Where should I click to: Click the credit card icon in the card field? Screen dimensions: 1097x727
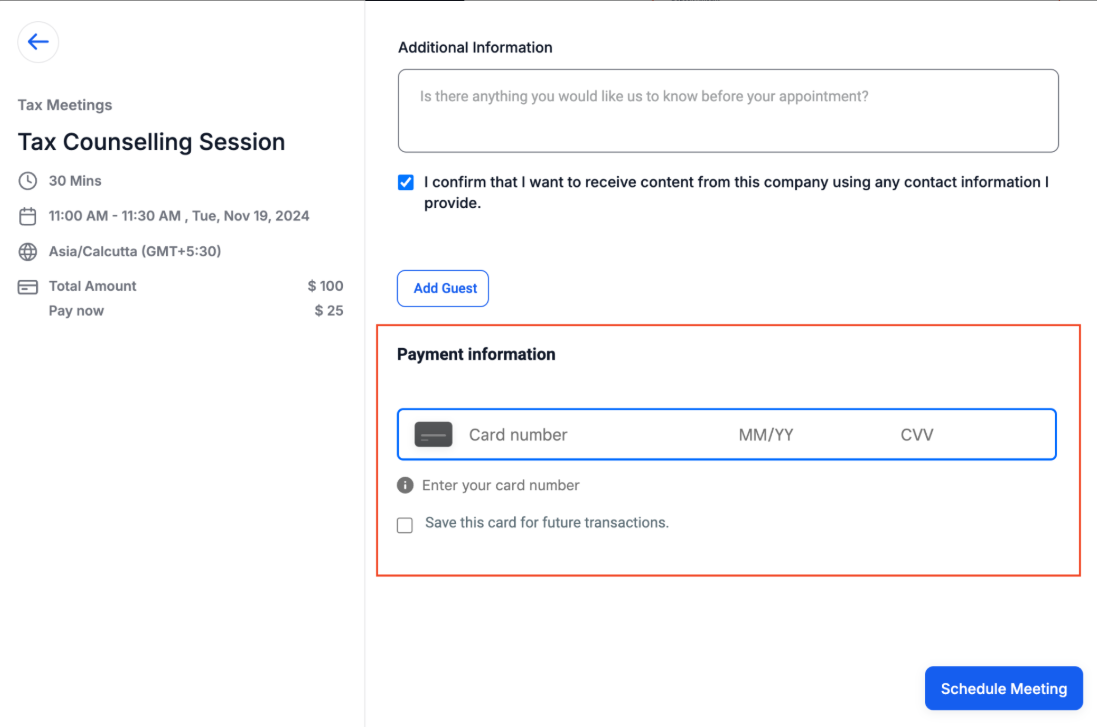pyautogui.click(x=434, y=435)
